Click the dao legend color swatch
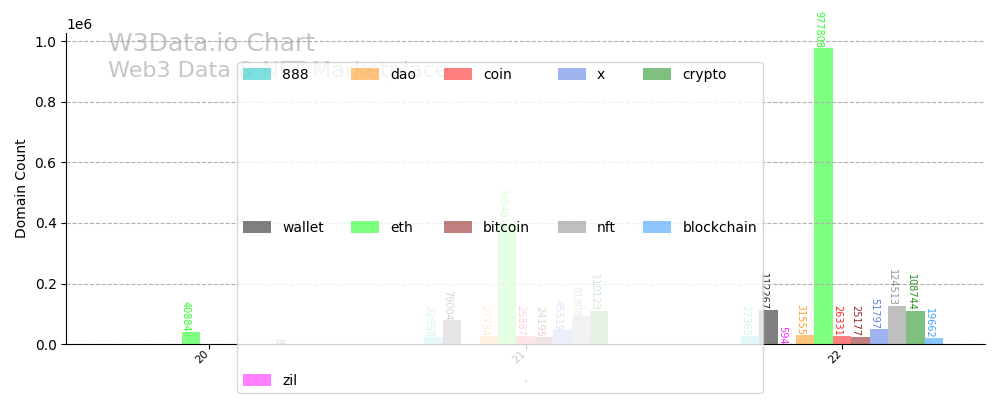Screen dimensions: 1000x400 (x=365, y=74)
